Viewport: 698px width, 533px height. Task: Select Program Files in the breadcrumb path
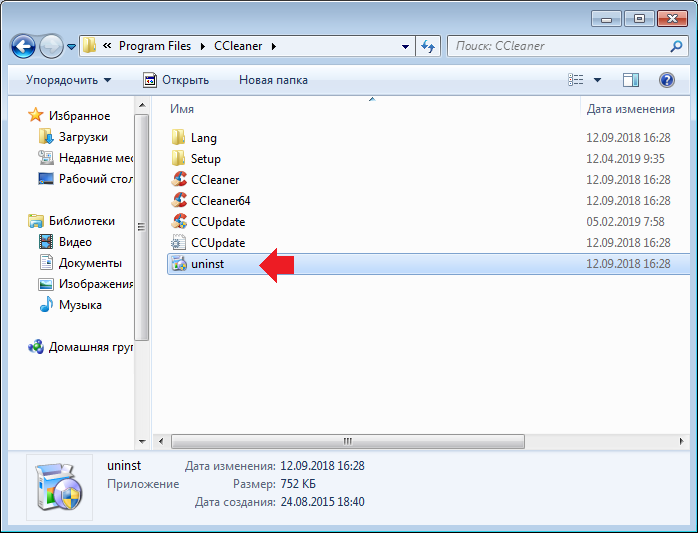(155, 46)
